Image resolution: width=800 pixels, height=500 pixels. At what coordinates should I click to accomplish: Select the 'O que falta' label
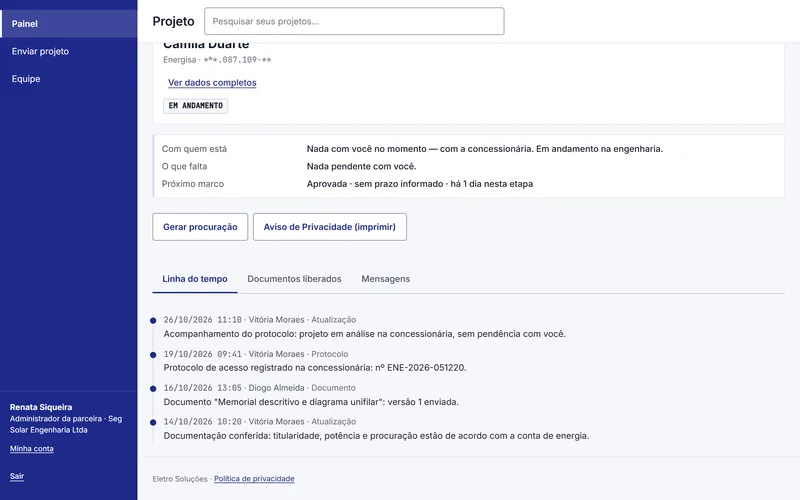[x=184, y=166]
